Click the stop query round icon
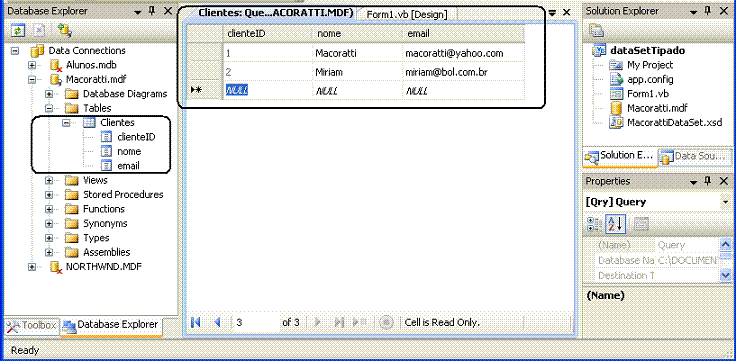The width and height of the screenshot is (736, 361). (386, 323)
